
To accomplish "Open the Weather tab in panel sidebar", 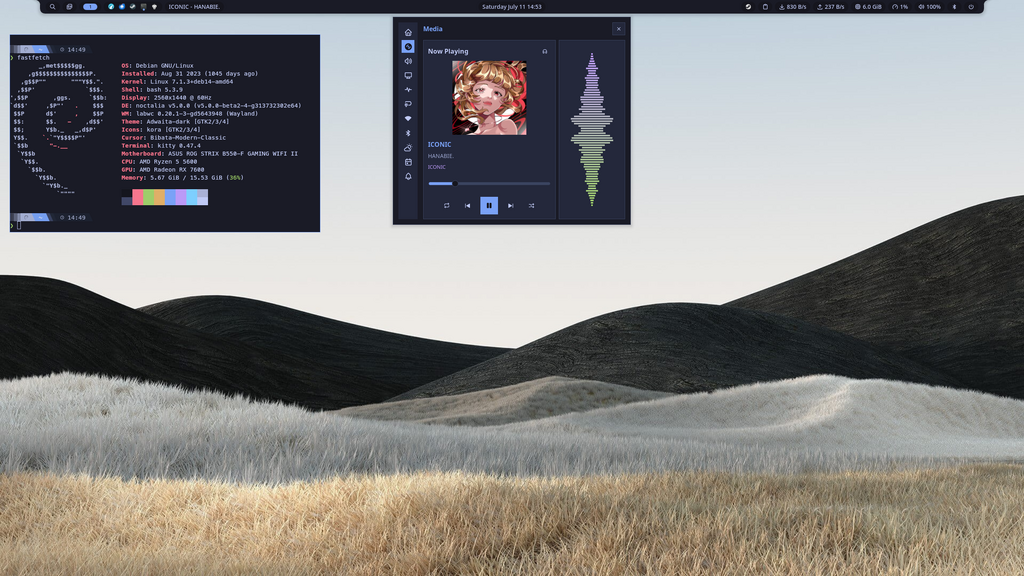I will [408, 148].
